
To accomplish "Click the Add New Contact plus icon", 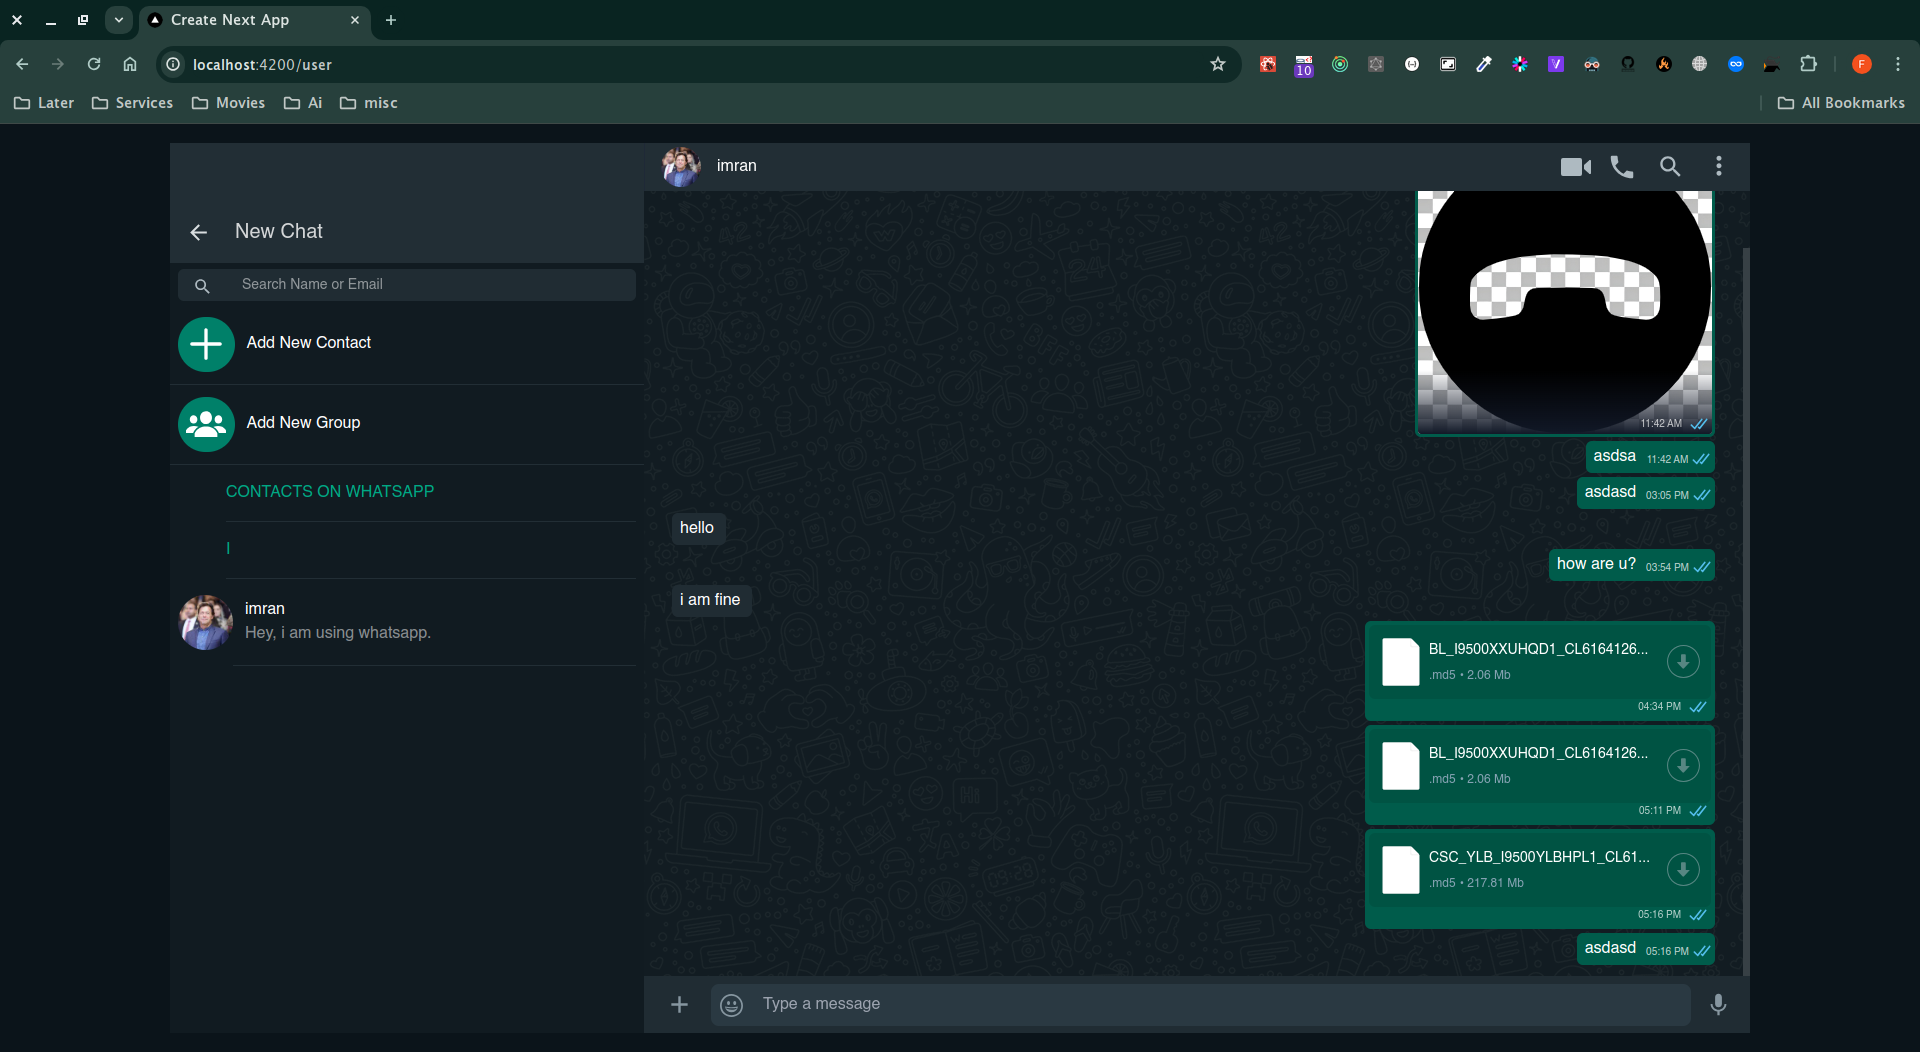I will pos(206,344).
